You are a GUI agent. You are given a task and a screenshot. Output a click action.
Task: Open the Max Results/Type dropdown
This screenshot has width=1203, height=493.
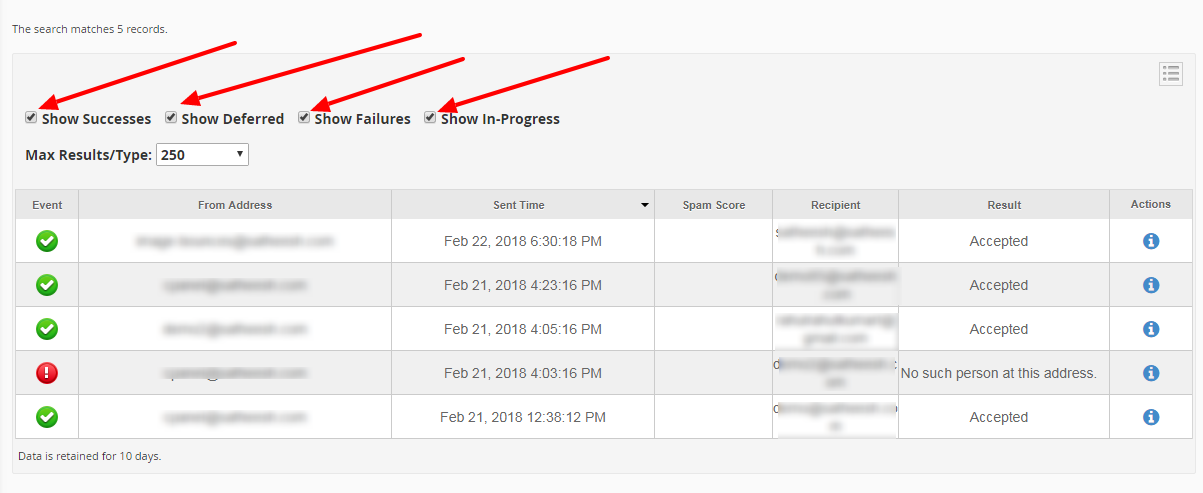pos(202,155)
